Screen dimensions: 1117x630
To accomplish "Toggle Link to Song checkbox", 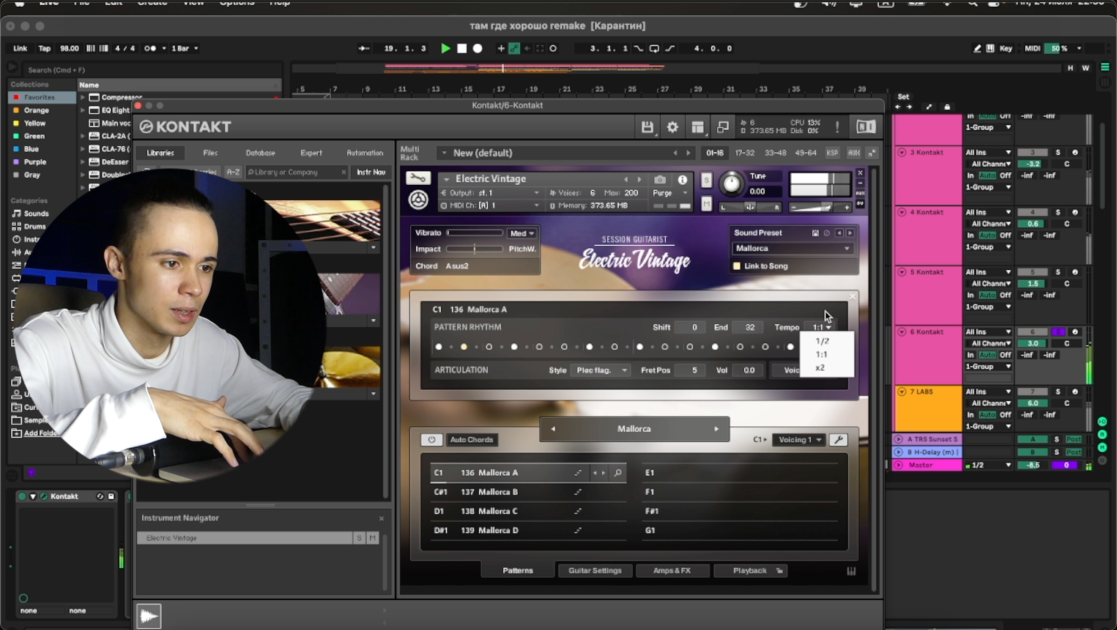I will (737, 266).
